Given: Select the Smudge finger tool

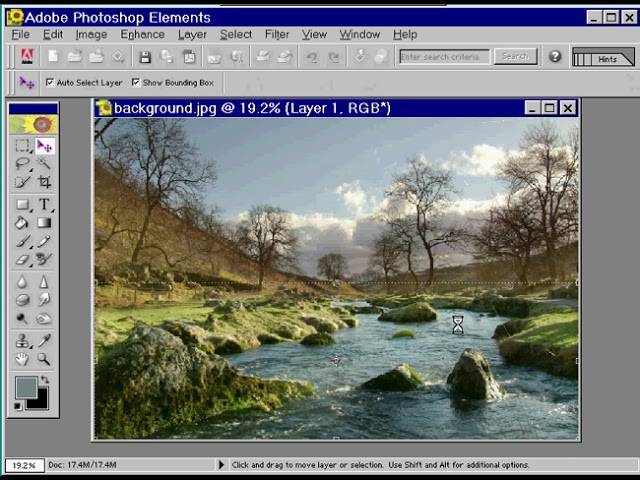Looking at the screenshot, I should click(44, 300).
